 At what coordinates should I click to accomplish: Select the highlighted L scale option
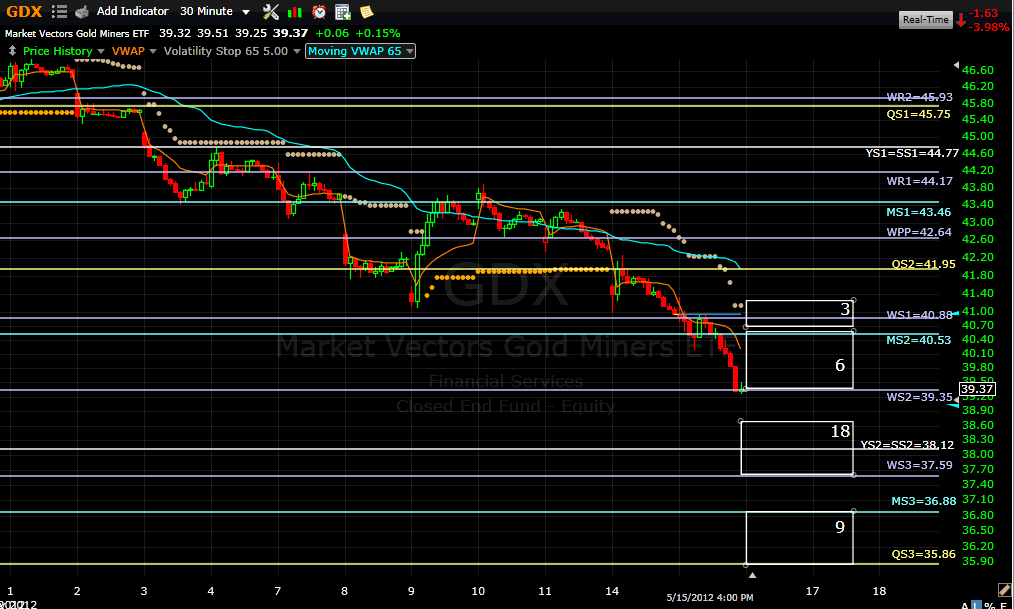point(976,605)
